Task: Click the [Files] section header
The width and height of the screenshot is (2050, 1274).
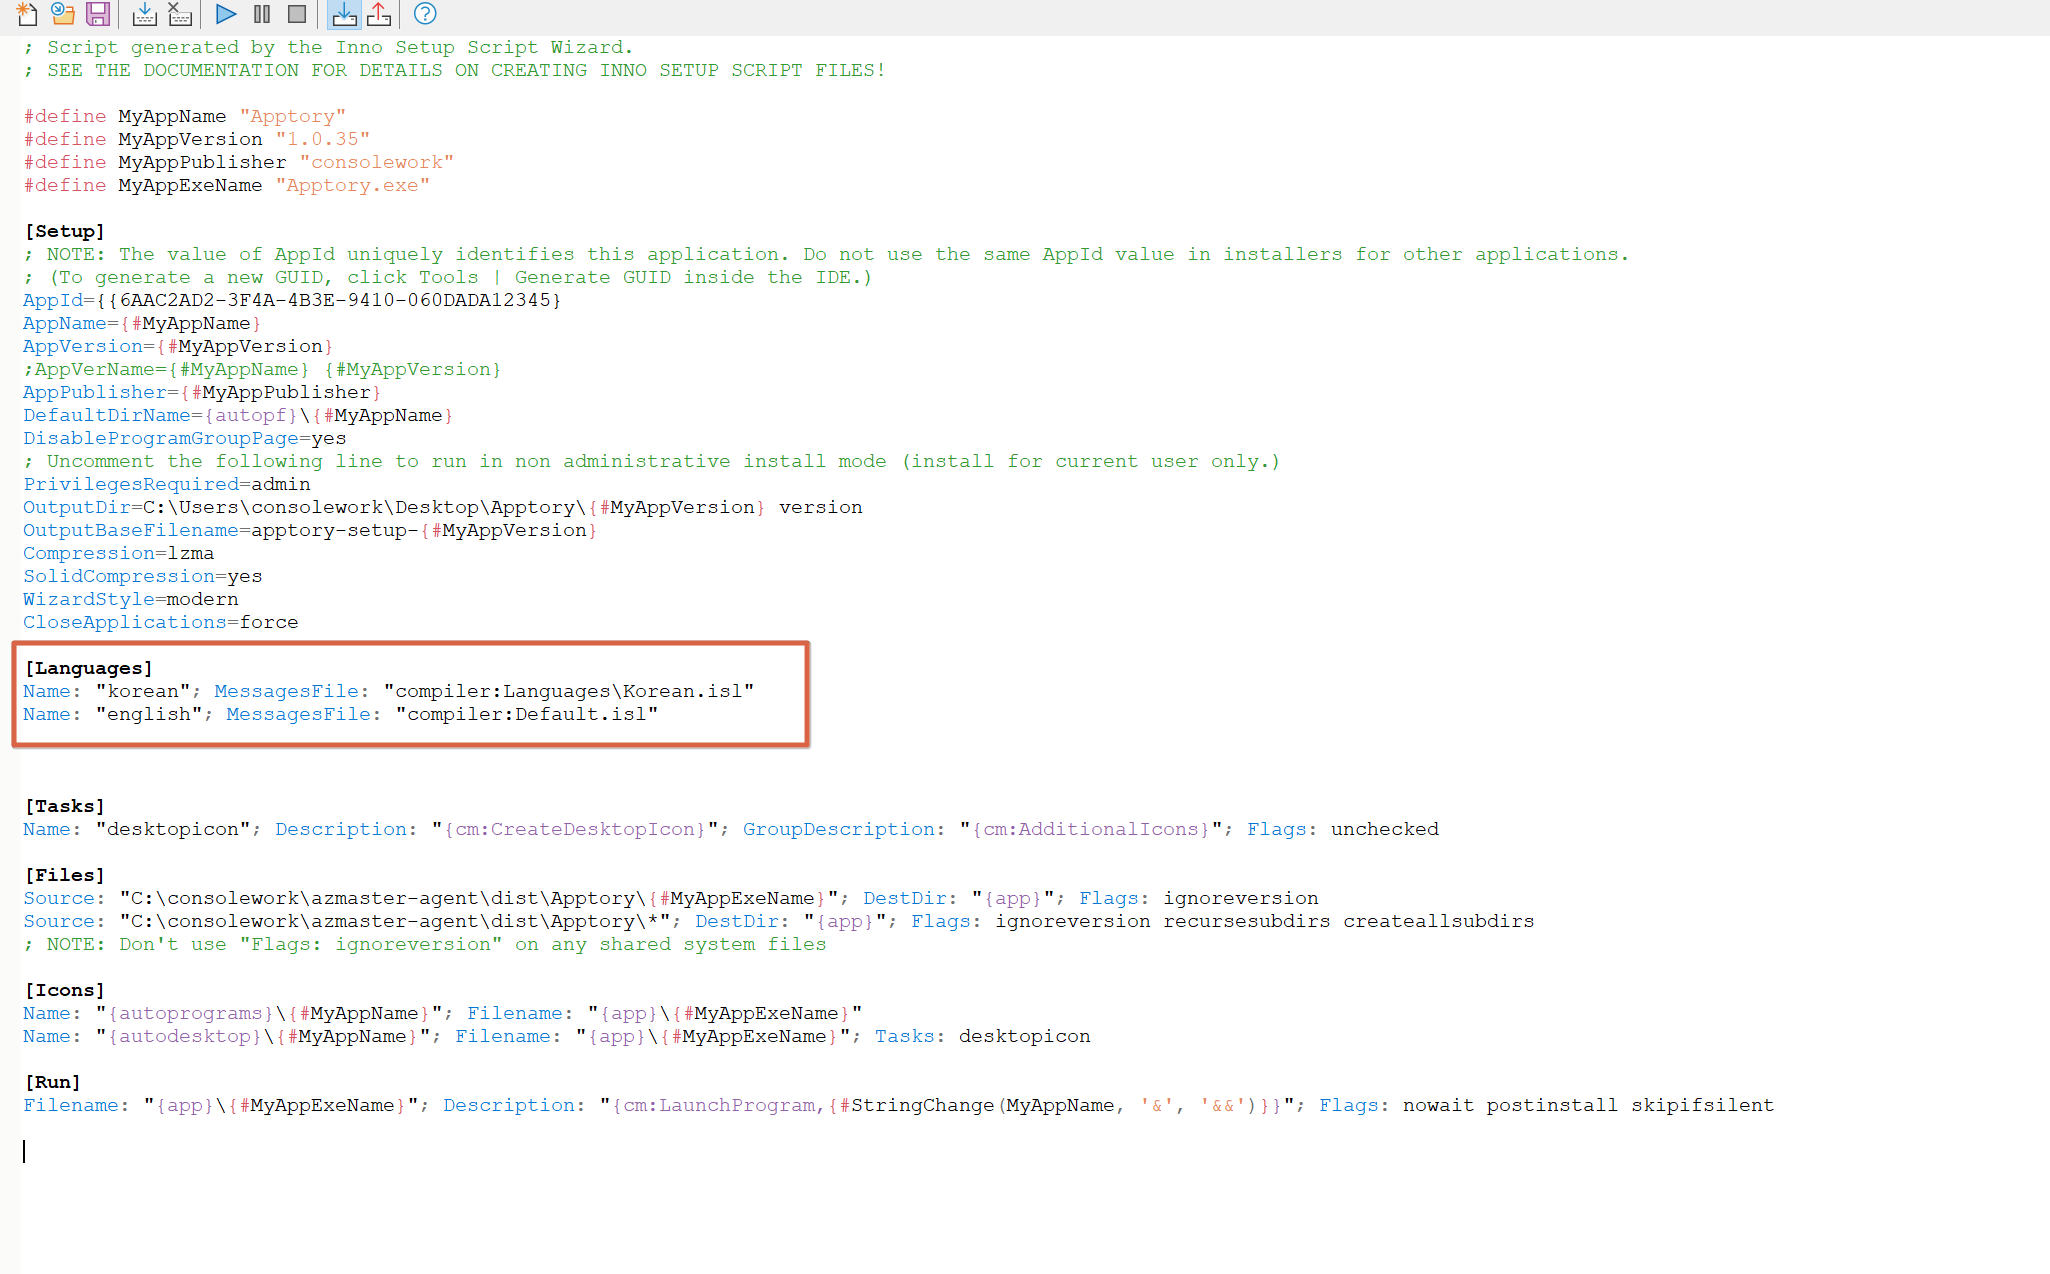Action: [65, 875]
